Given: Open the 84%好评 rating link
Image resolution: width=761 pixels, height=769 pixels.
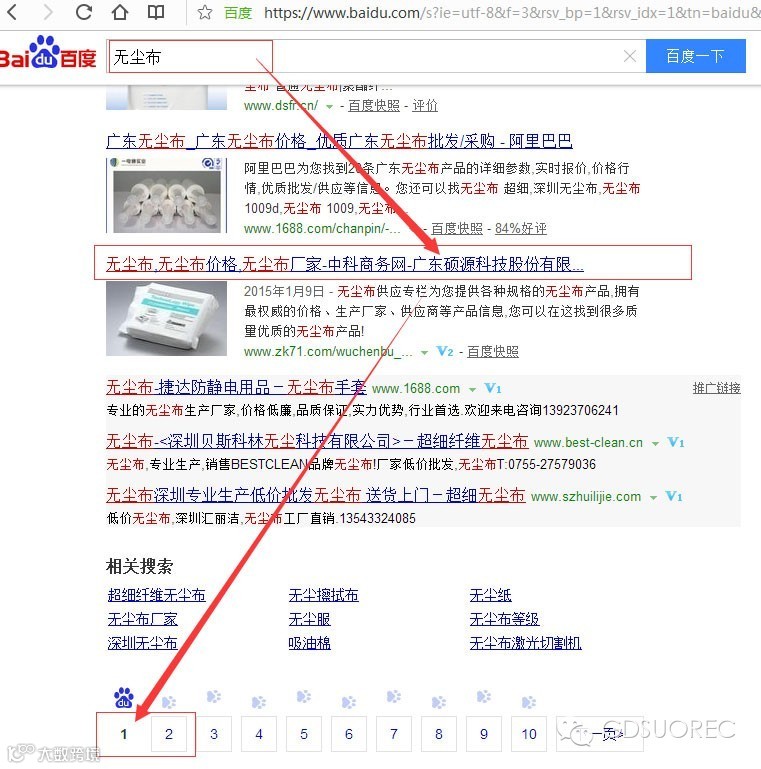Looking at the screenshot, I should 521,229.
